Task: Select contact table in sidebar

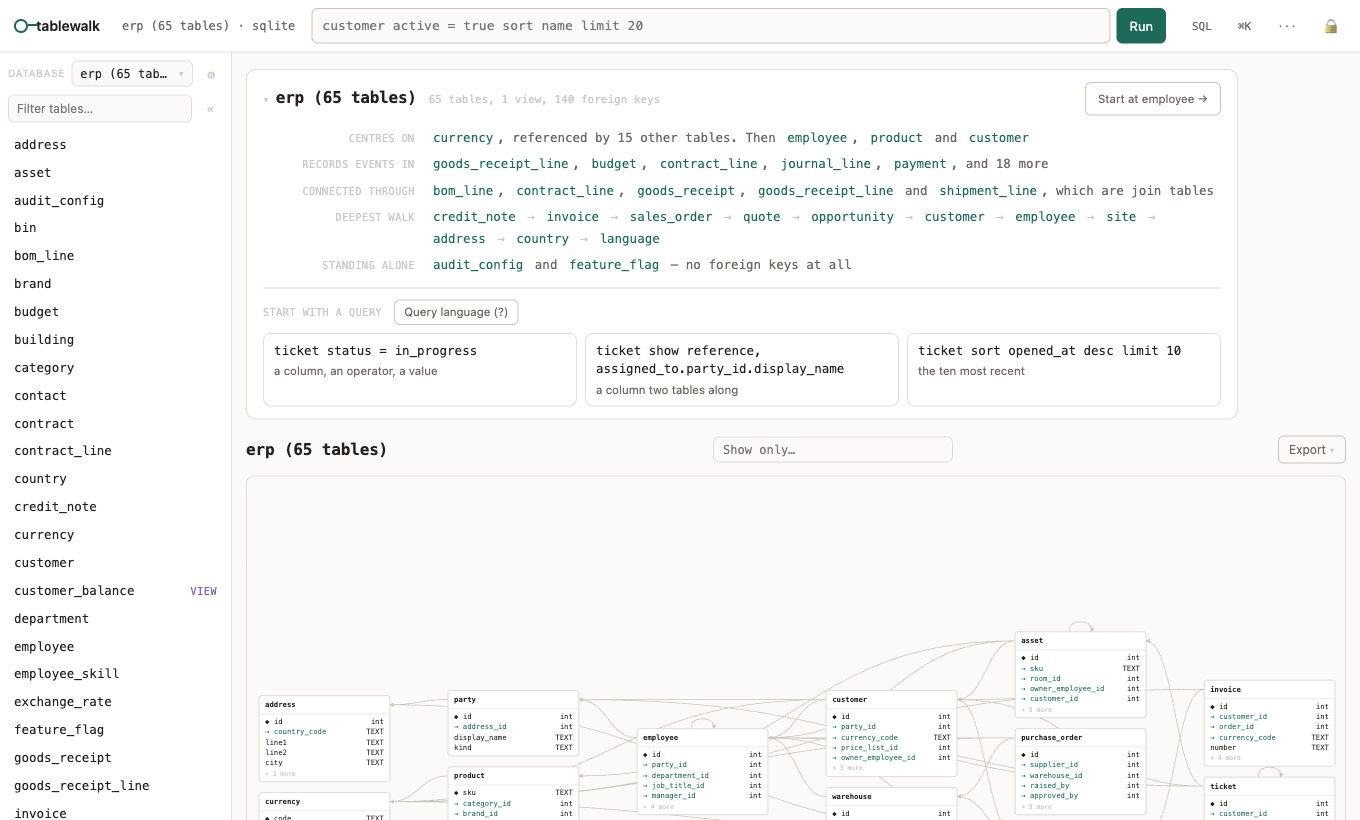Action: pos(115,396)
